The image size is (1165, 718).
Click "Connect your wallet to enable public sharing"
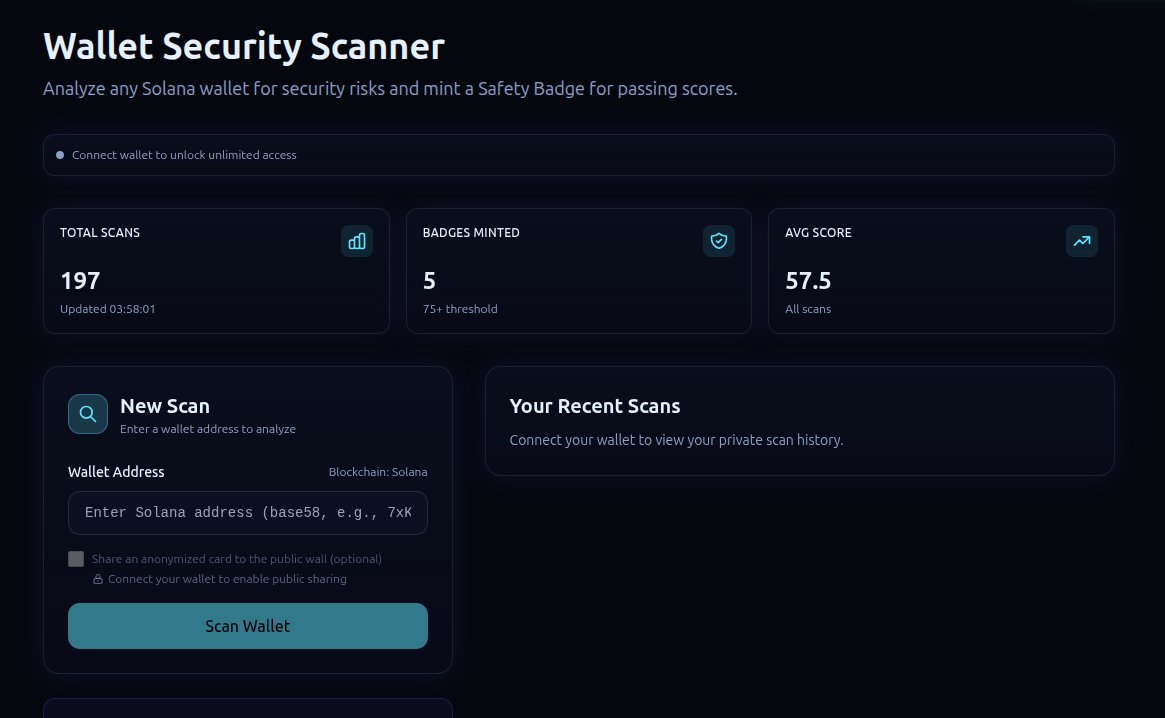227,579
